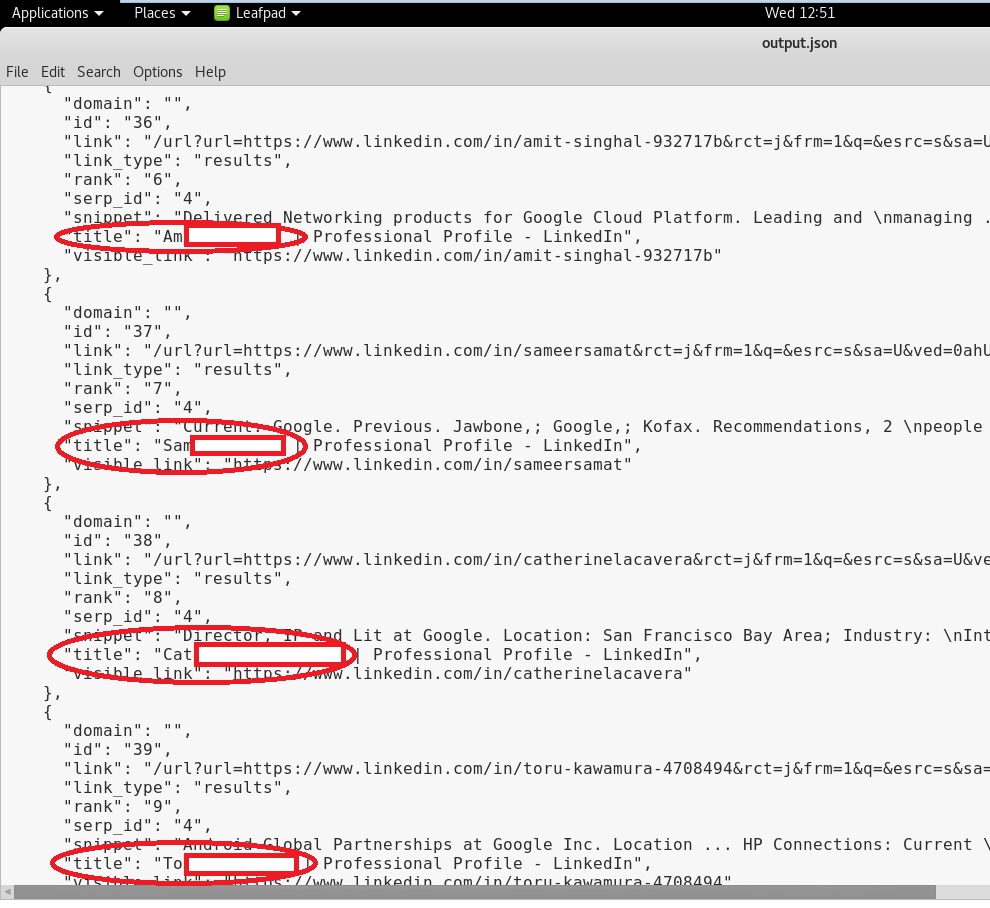Click the text line "id": "39"
Viewport: 990px width, 908px height.
coord(117,750)
